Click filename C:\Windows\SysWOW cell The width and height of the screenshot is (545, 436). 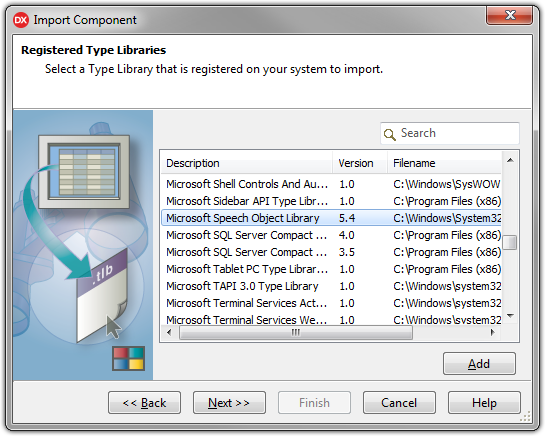pyautogui.click(x=447, y=184)
